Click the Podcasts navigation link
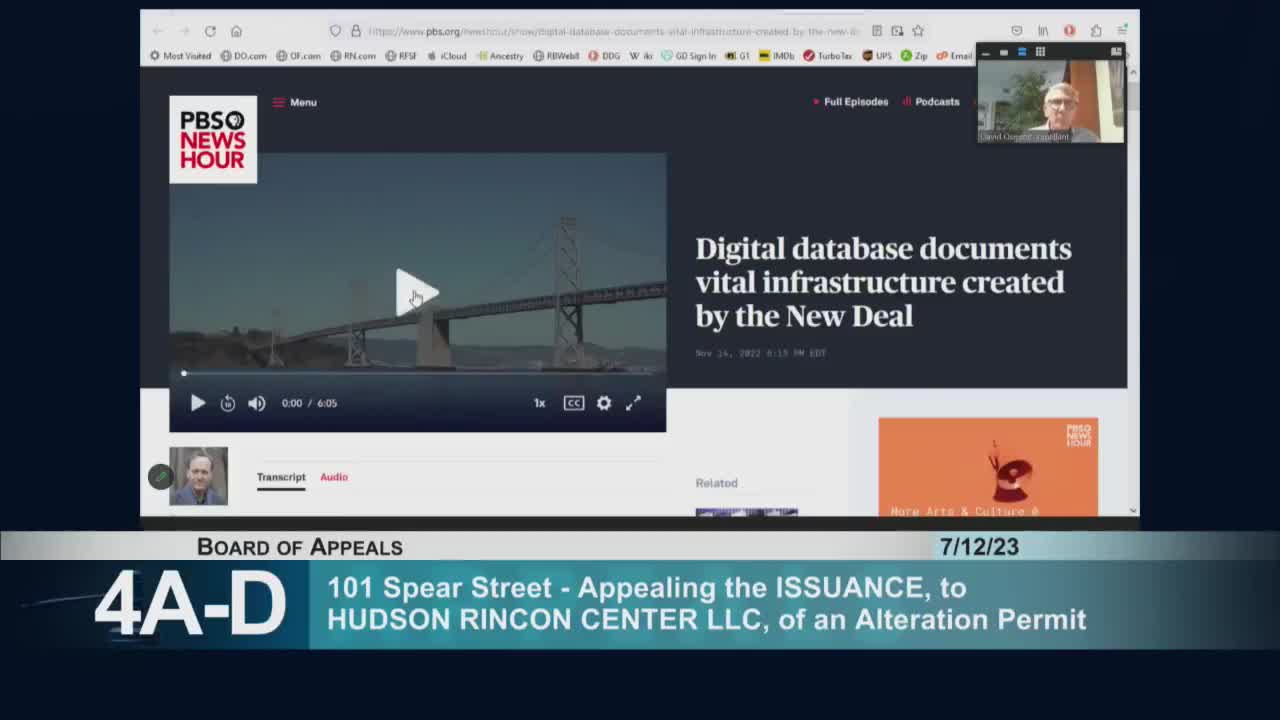Viewport: 1280px width, 720px height. point(935,101)
